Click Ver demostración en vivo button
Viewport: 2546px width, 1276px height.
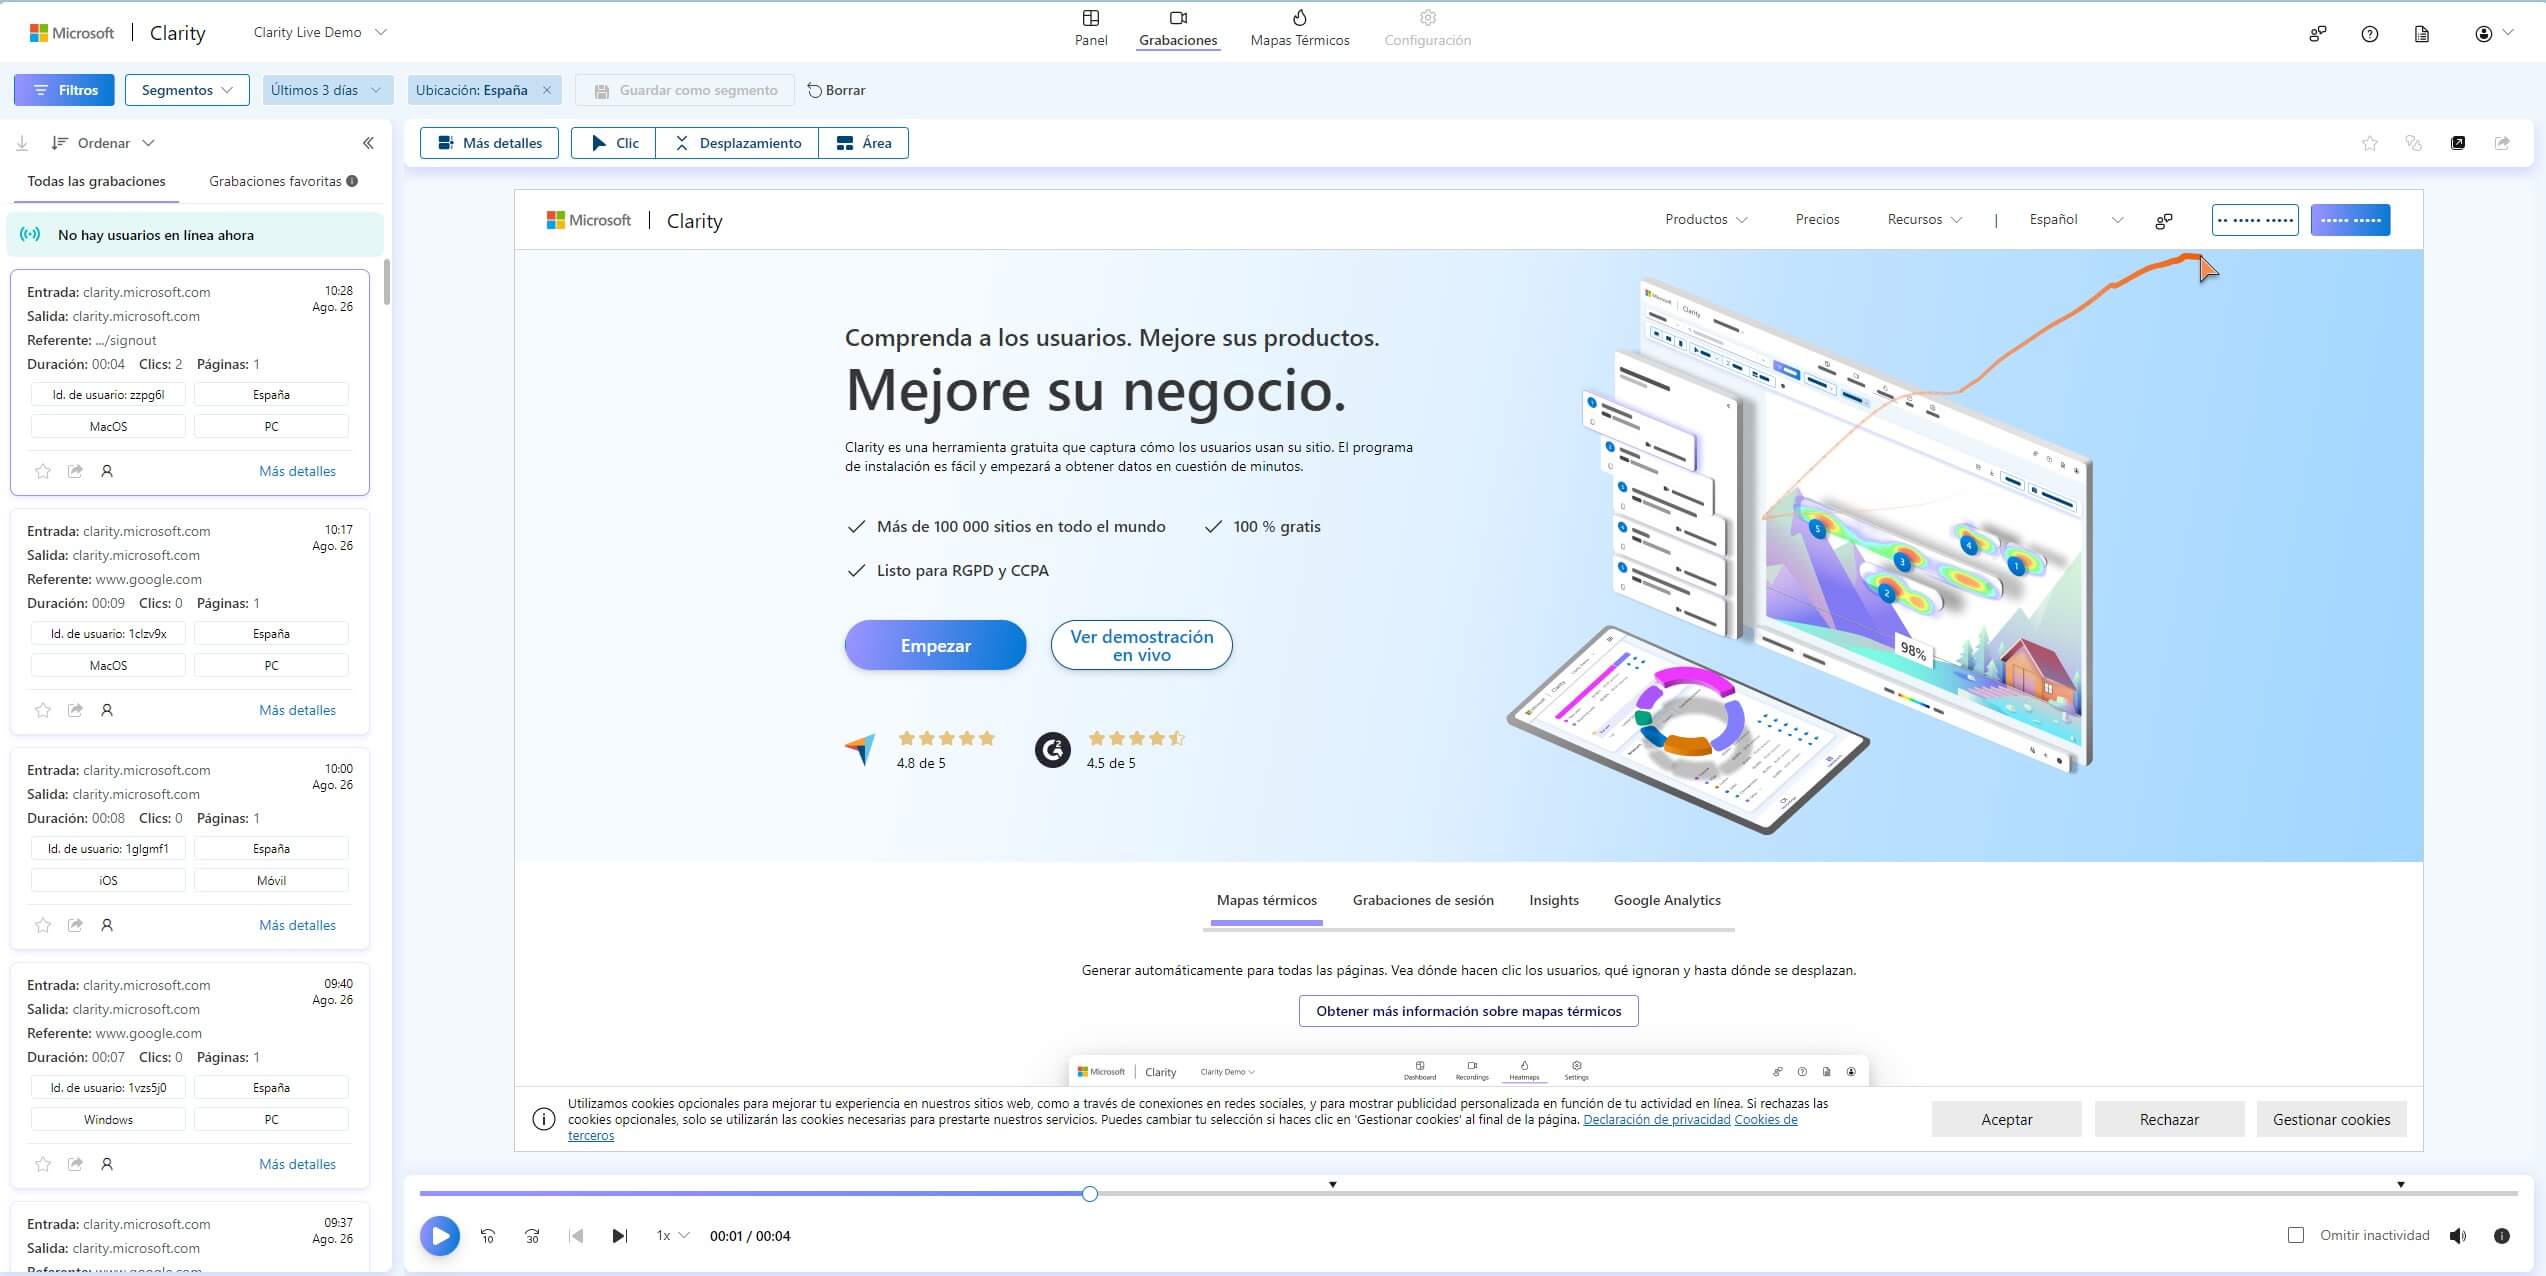[x=1141, y=646]
